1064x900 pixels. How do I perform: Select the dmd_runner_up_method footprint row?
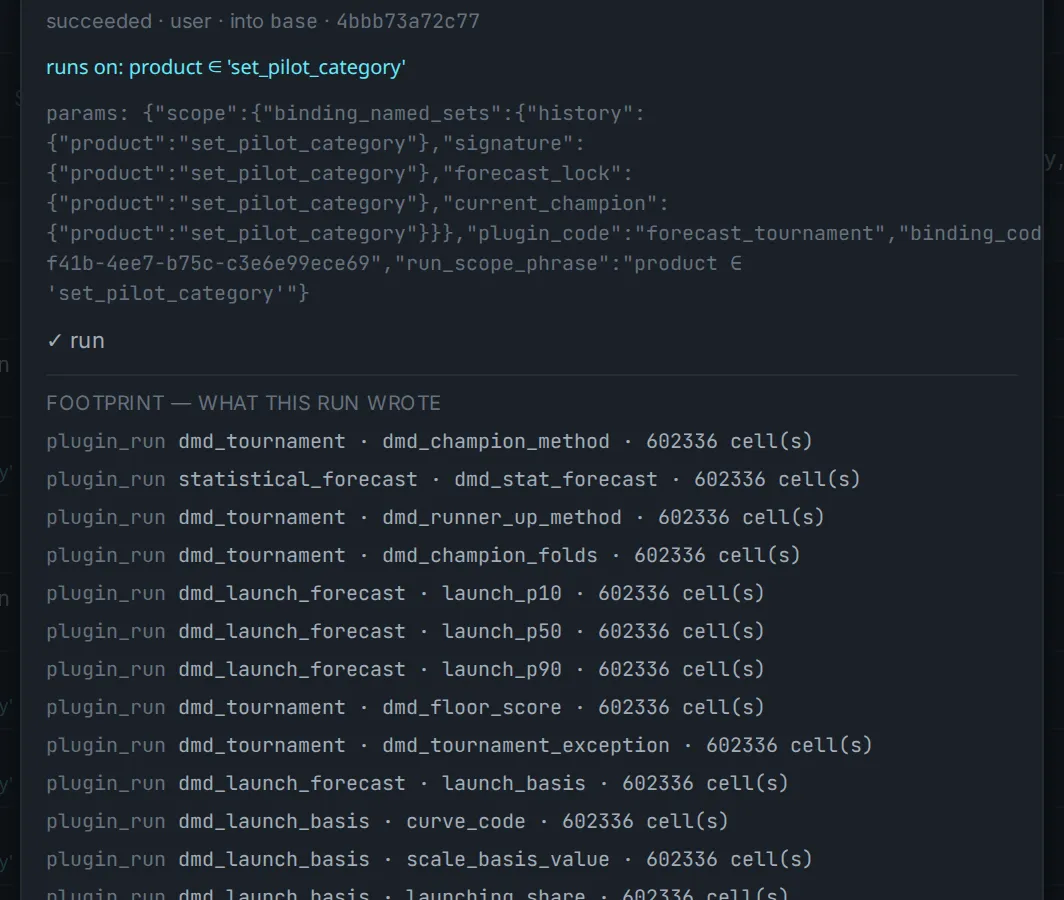(435, 517)
